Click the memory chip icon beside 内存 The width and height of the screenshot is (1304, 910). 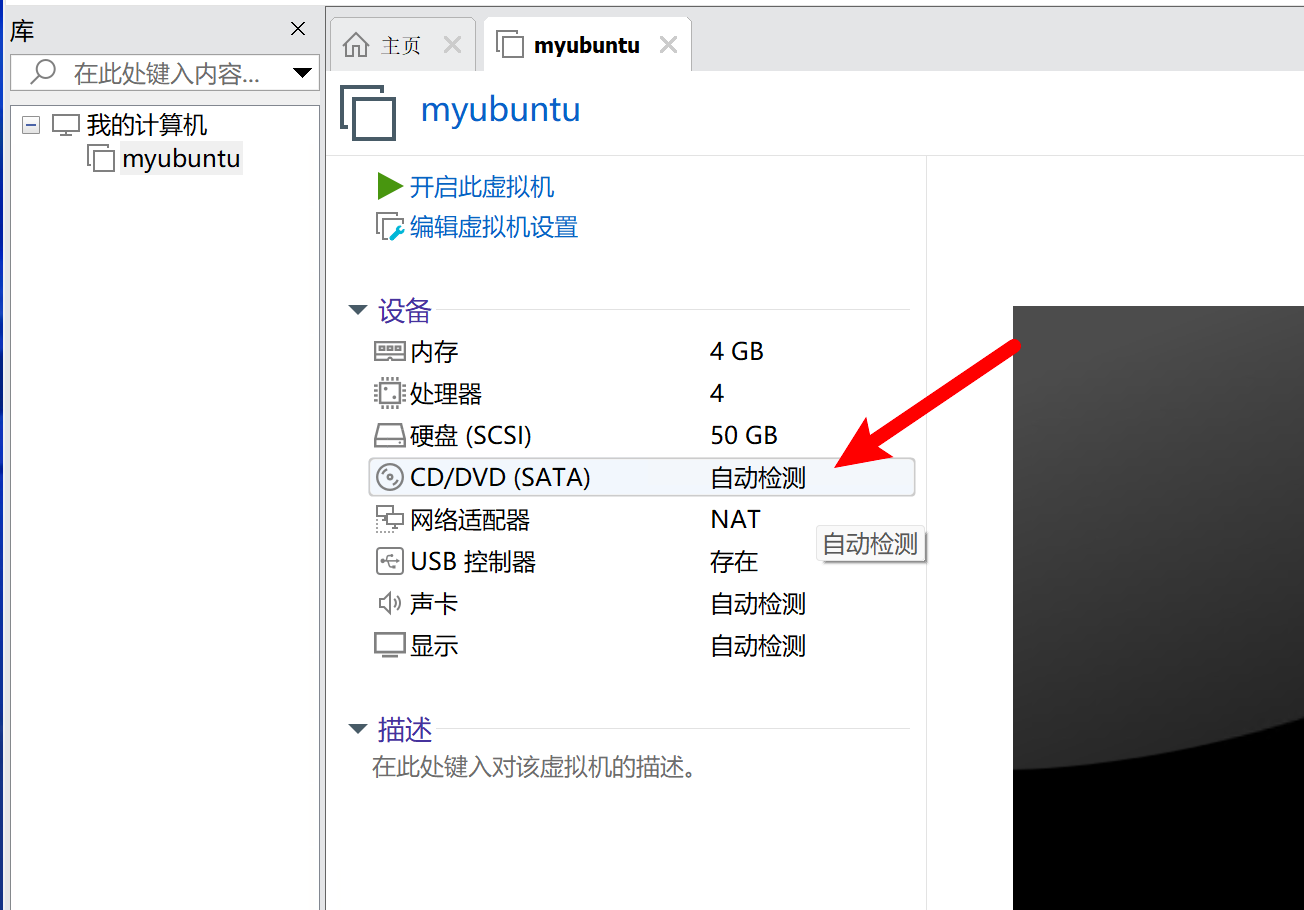[x=389, y=352]
